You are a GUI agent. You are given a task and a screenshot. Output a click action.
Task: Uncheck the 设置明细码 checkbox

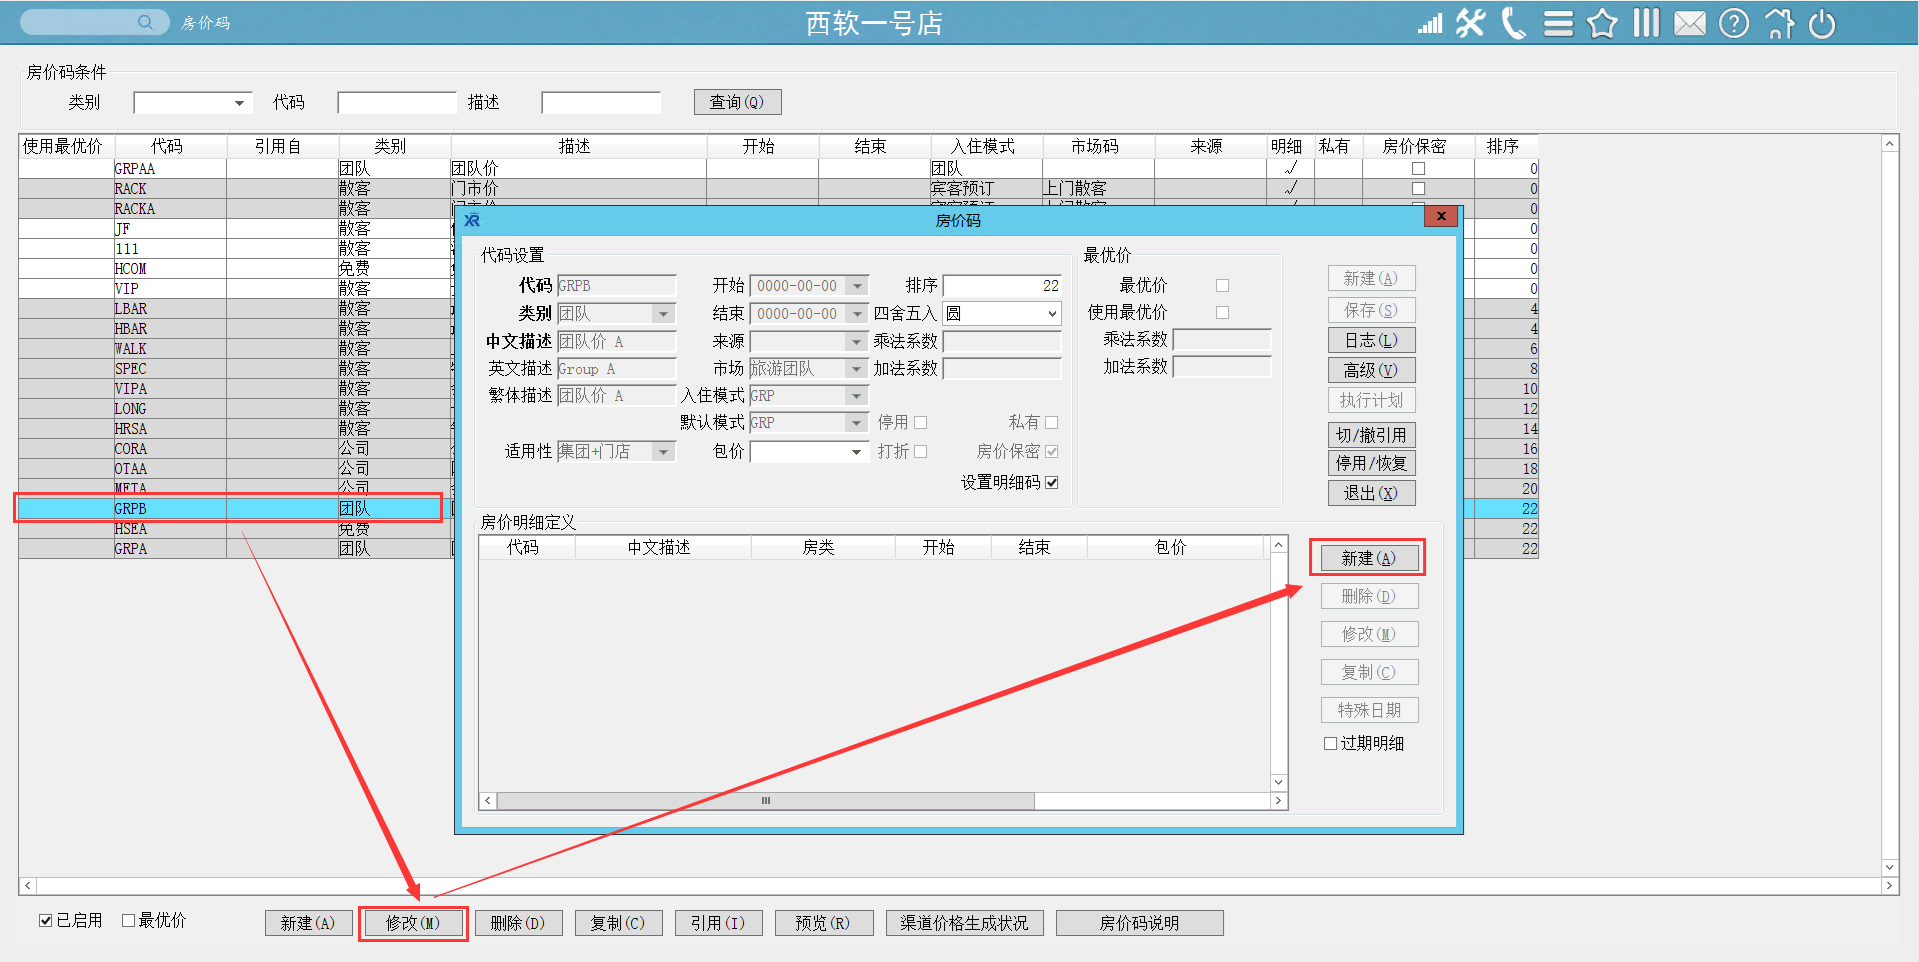coord(1052,483)
